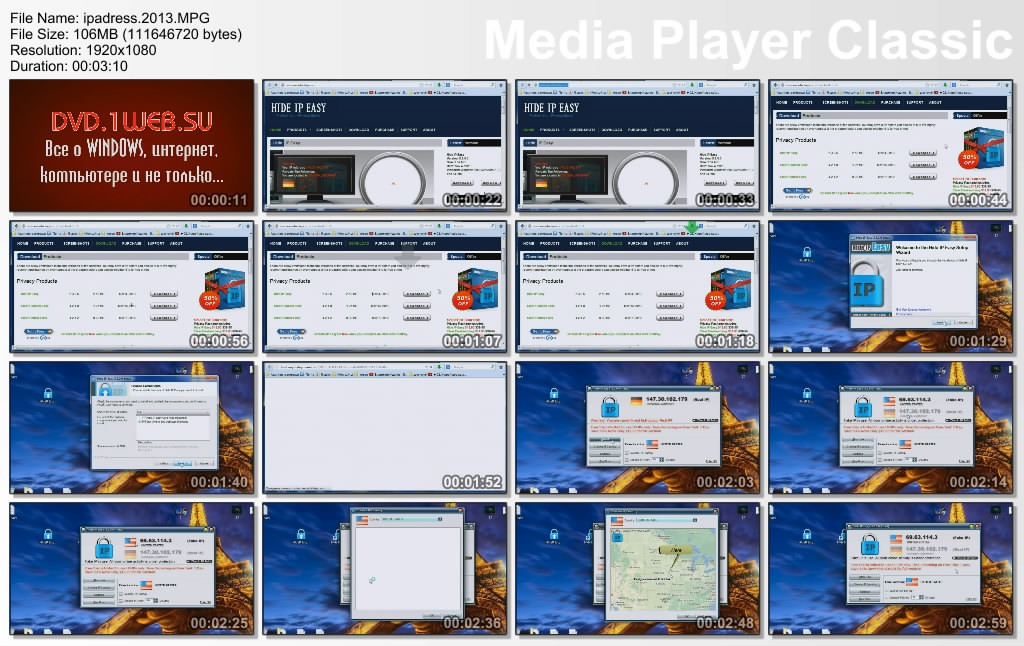Click the DOWNLOADS nav item in the 00:00:44 frame
This screenshot has width=1024, height=646.
866,102
